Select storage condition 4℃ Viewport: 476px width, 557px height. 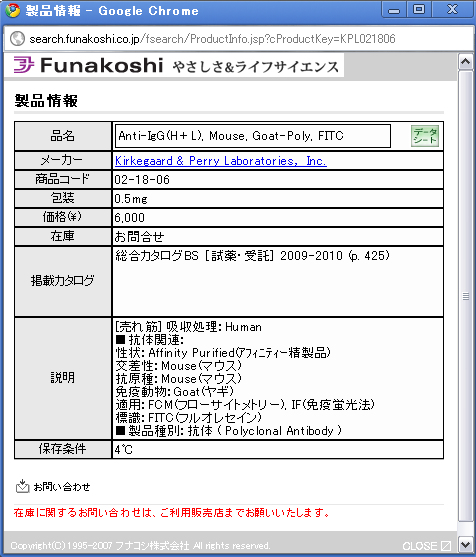[x=124, y=450]
